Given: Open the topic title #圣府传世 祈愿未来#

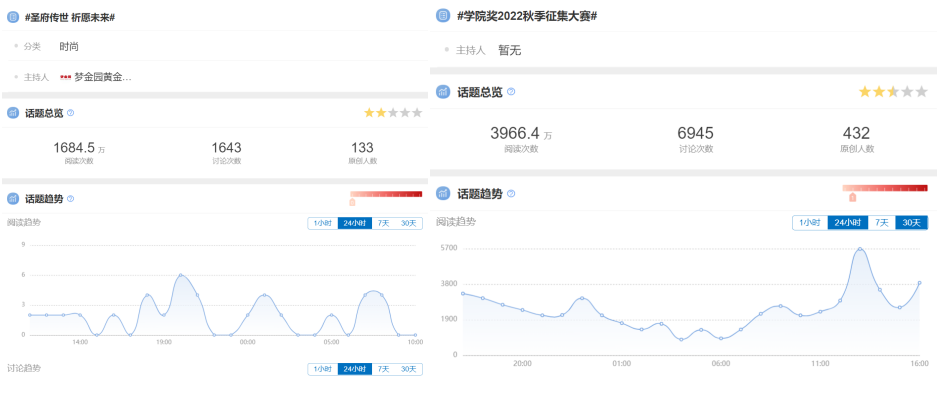Looking at the screenshot, I should pyautogui.click(x=69, y=18).
